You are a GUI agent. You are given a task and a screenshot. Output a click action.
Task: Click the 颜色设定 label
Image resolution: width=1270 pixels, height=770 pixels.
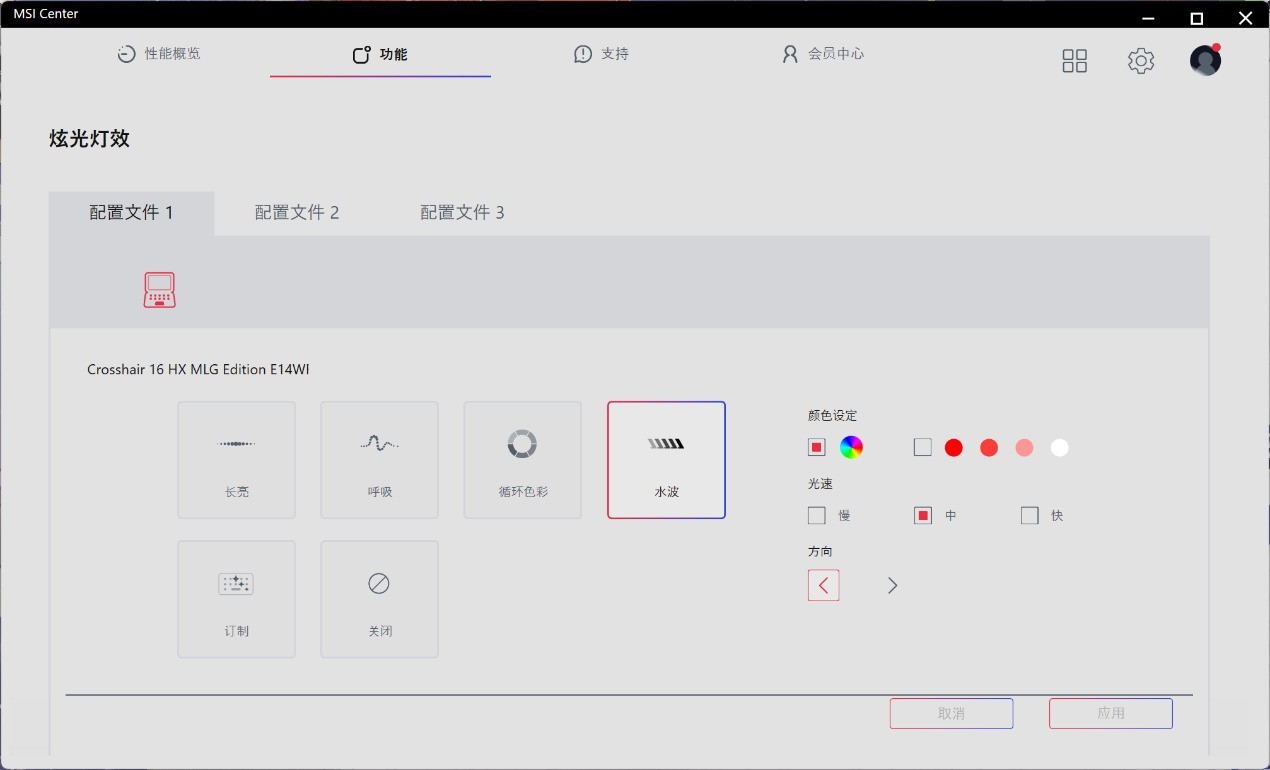click(833, 415)
